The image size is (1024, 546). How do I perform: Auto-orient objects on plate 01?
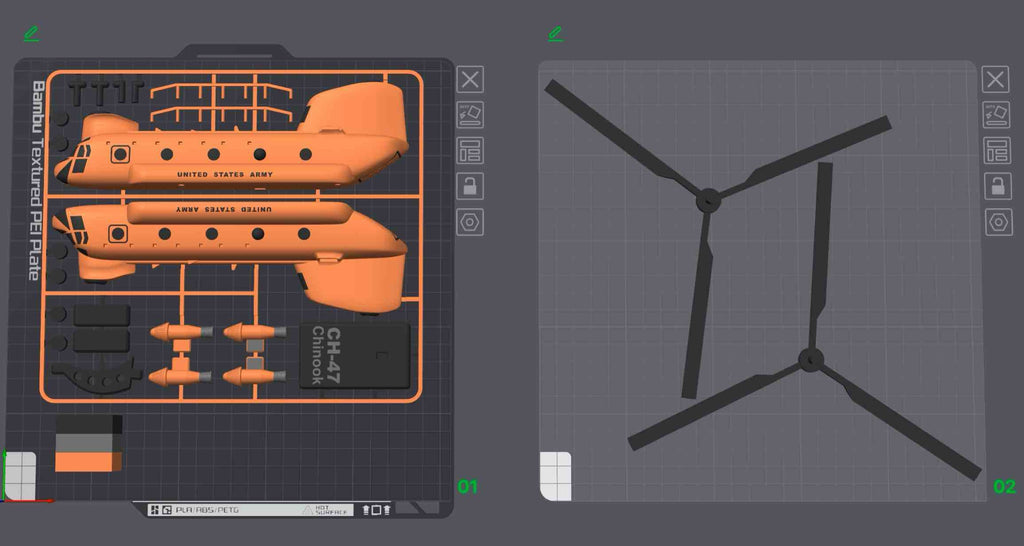coord(470,115)
